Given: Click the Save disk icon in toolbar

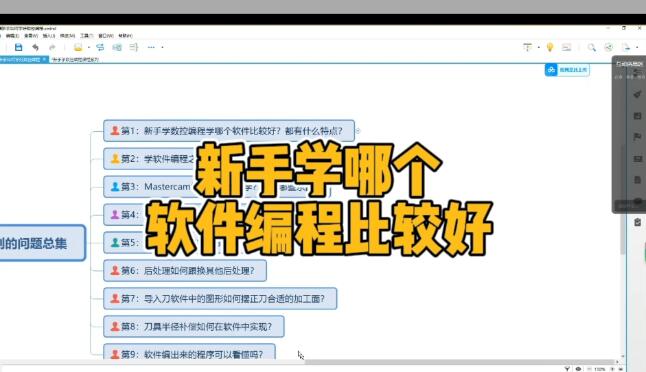Looking at the screenshot, I should (x=18, y=47).
